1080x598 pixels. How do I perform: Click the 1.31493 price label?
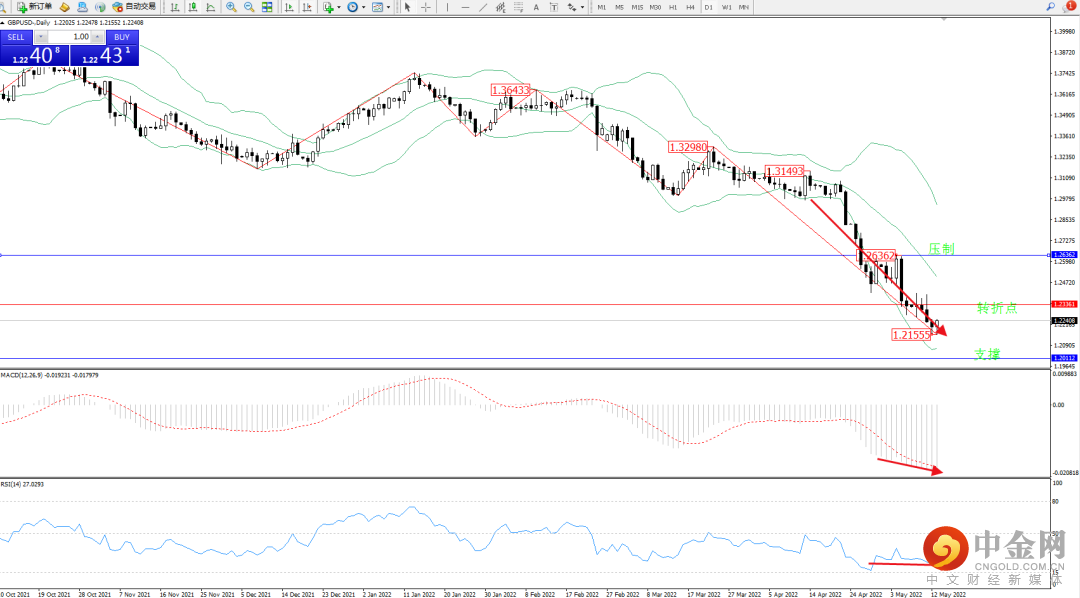click(x=785, y=172)
